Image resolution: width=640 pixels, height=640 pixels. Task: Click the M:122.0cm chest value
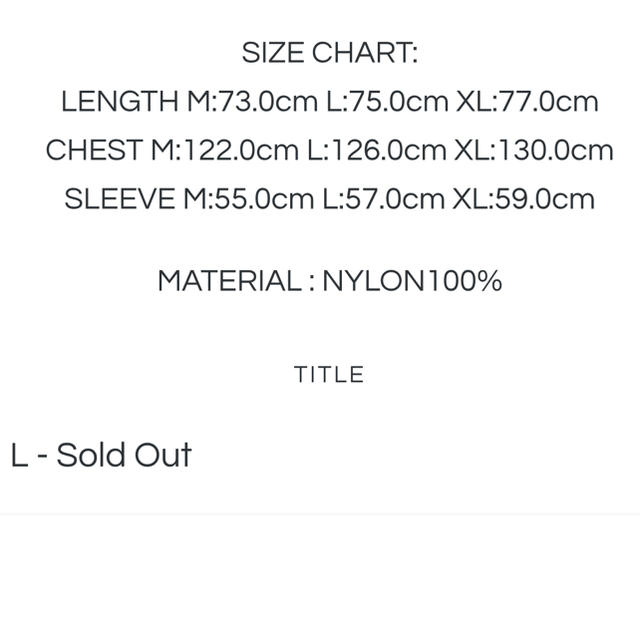(x=225, y=150)
